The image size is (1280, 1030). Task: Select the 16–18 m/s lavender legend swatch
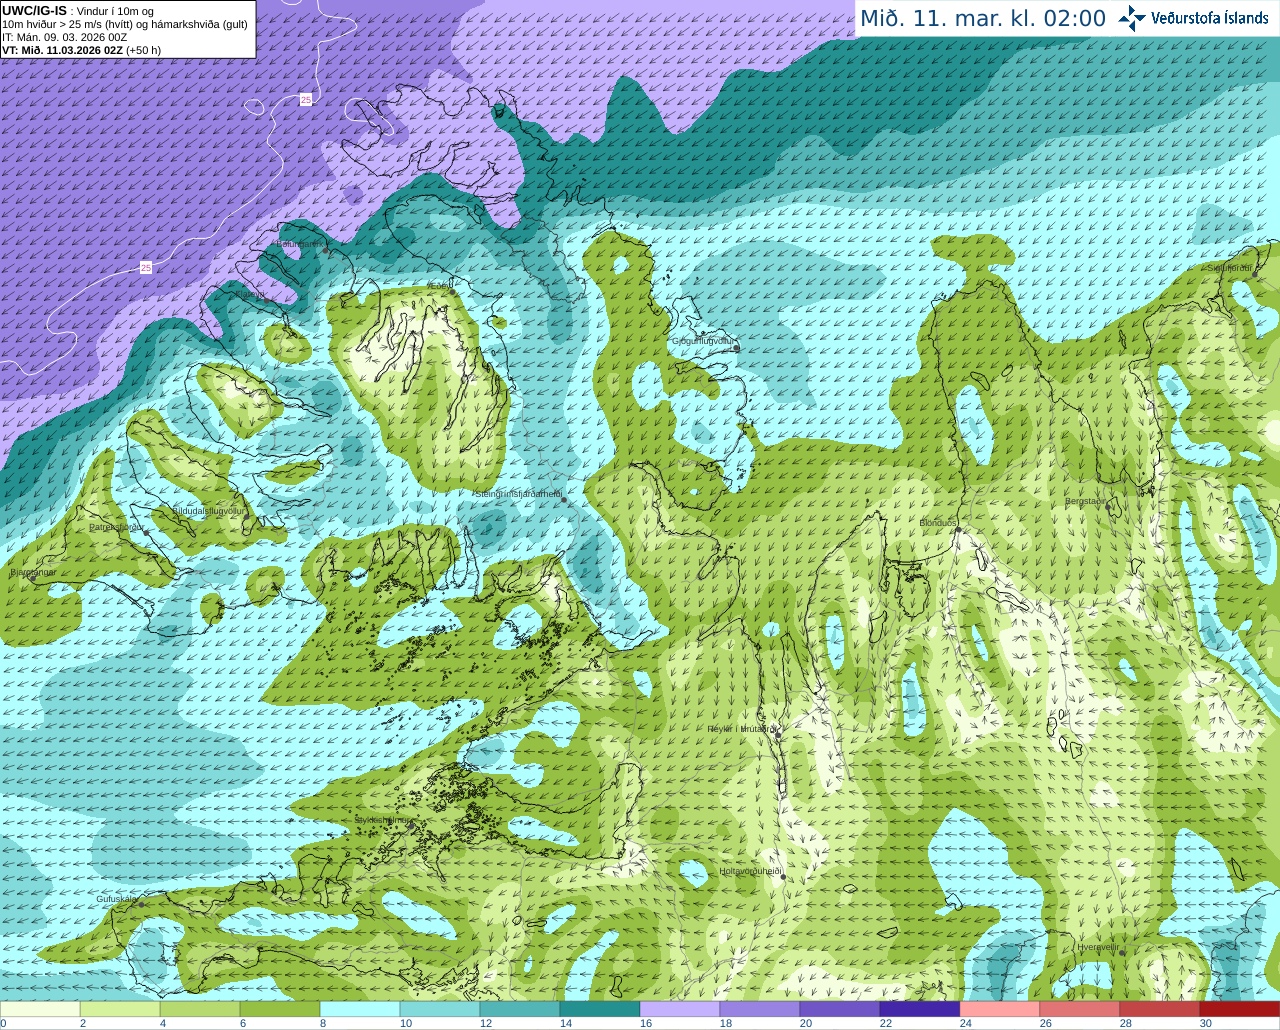point(680,1009)
